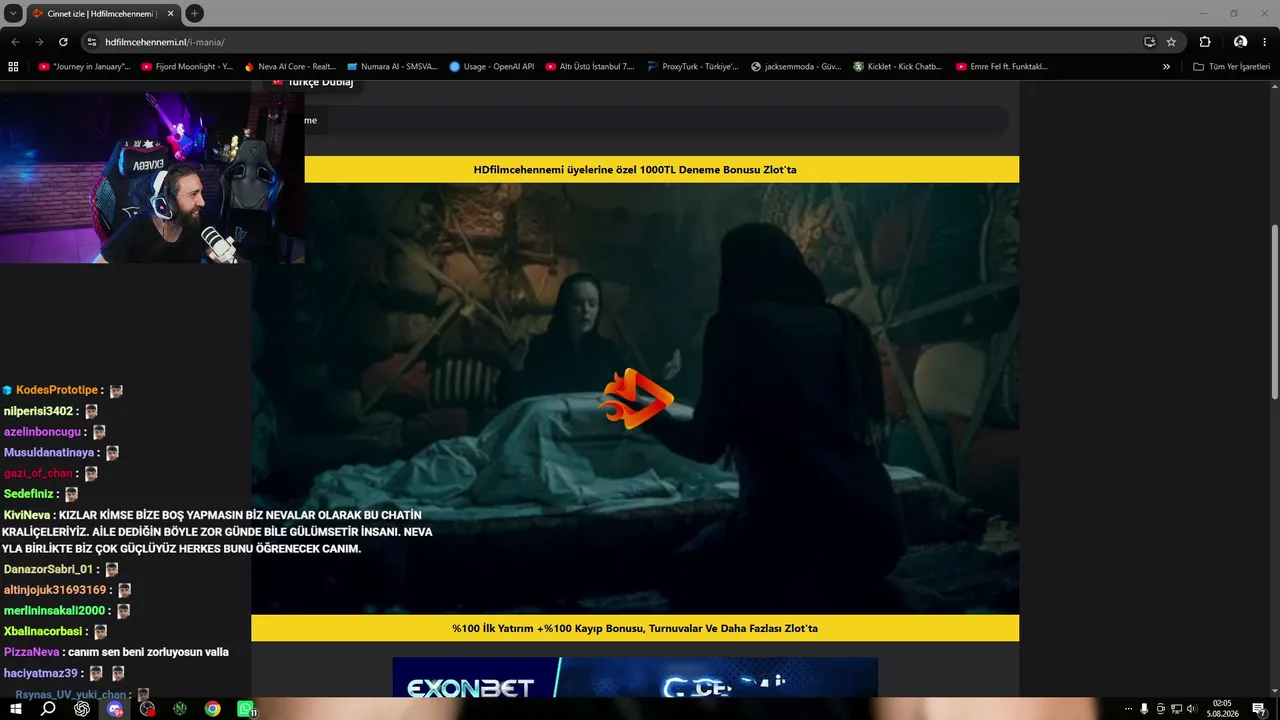Open a new browser tab
The image size is (1280, 720).
(x=195, y=13)
